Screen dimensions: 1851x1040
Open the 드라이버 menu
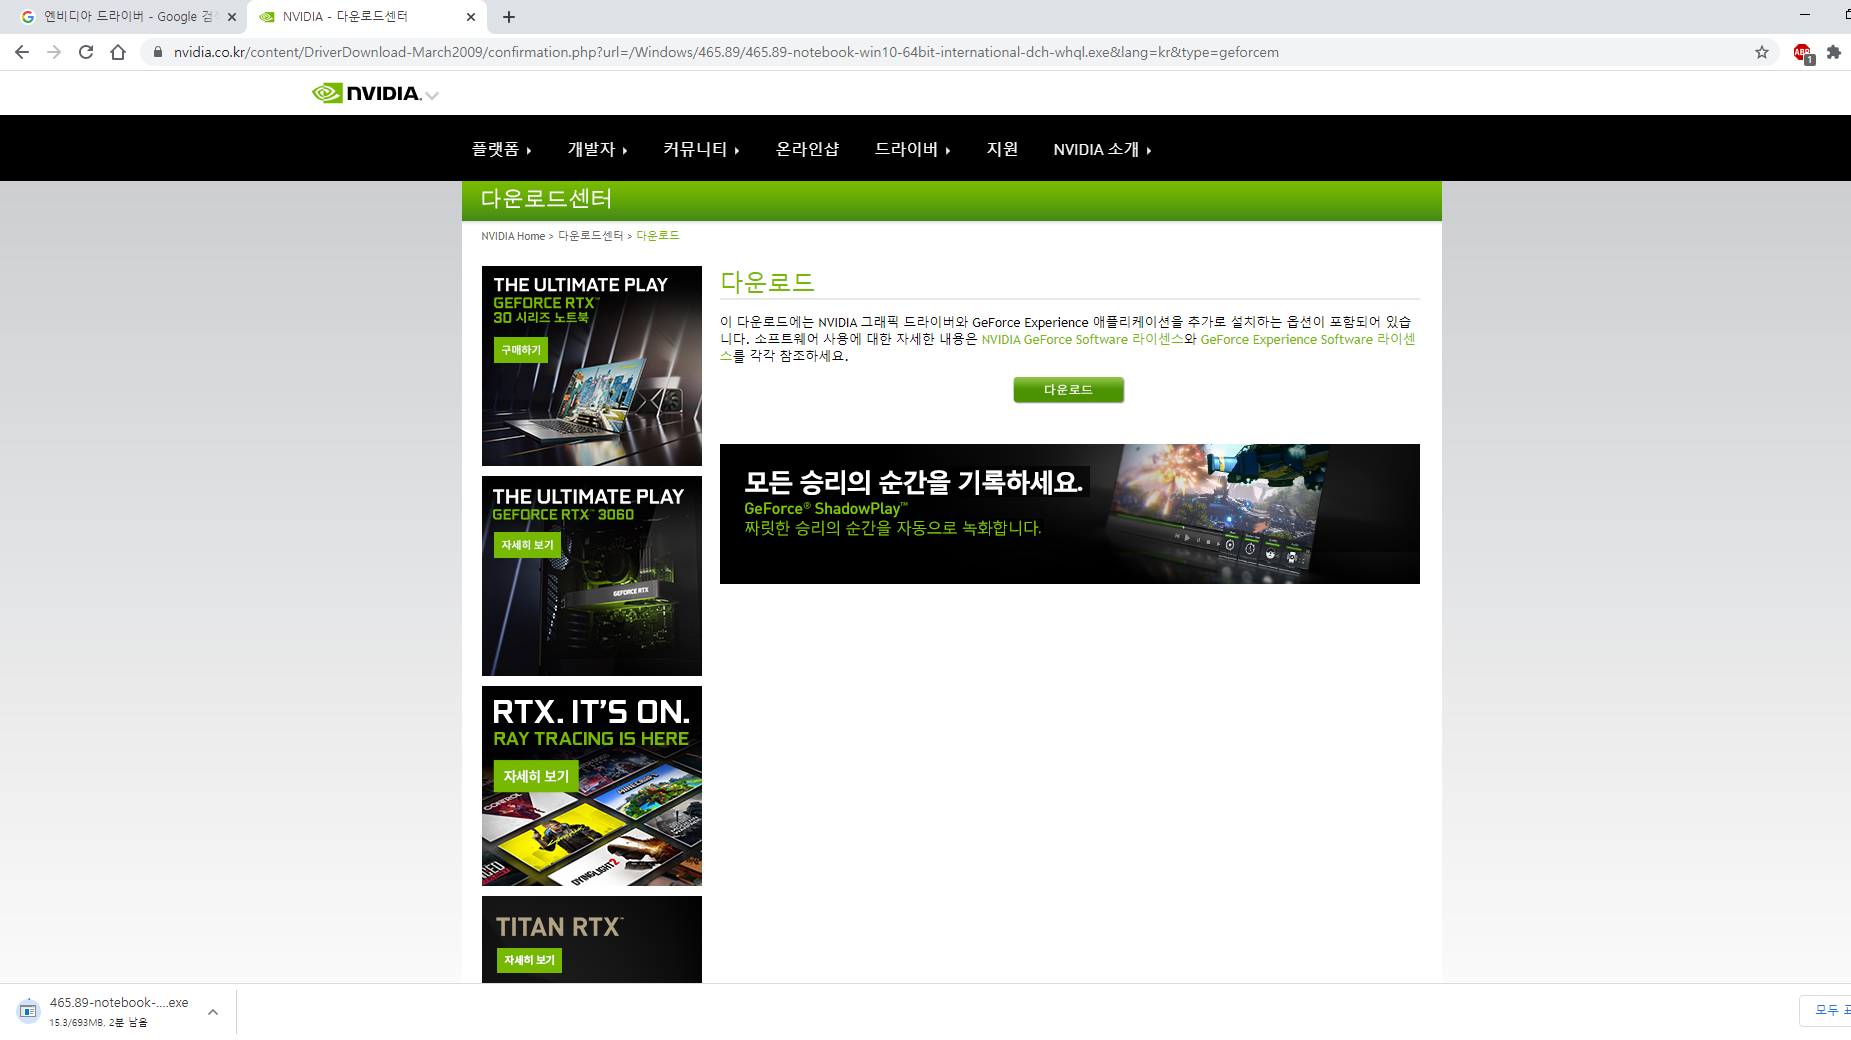[913, 149]
